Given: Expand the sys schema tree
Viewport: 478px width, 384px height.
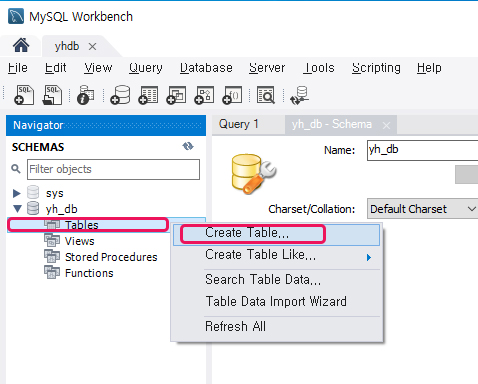Looking at the screenshot, I should pos(16,193).
